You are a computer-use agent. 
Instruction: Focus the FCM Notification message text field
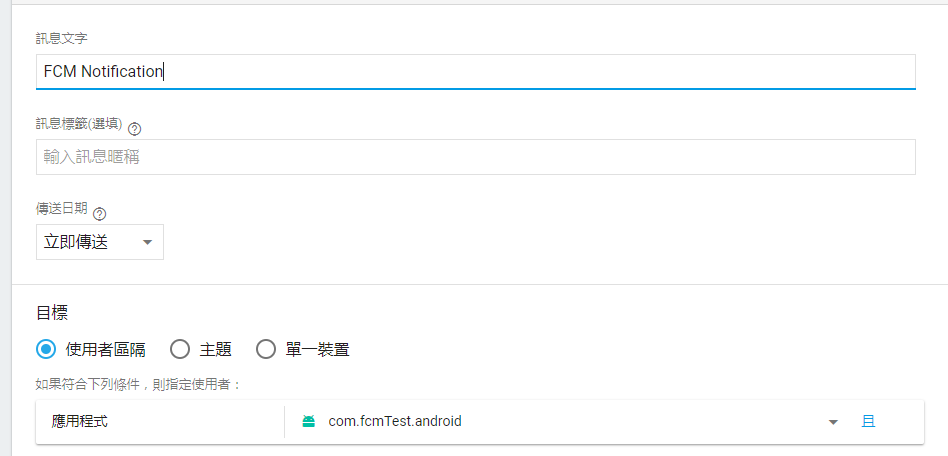click(476, 71)
